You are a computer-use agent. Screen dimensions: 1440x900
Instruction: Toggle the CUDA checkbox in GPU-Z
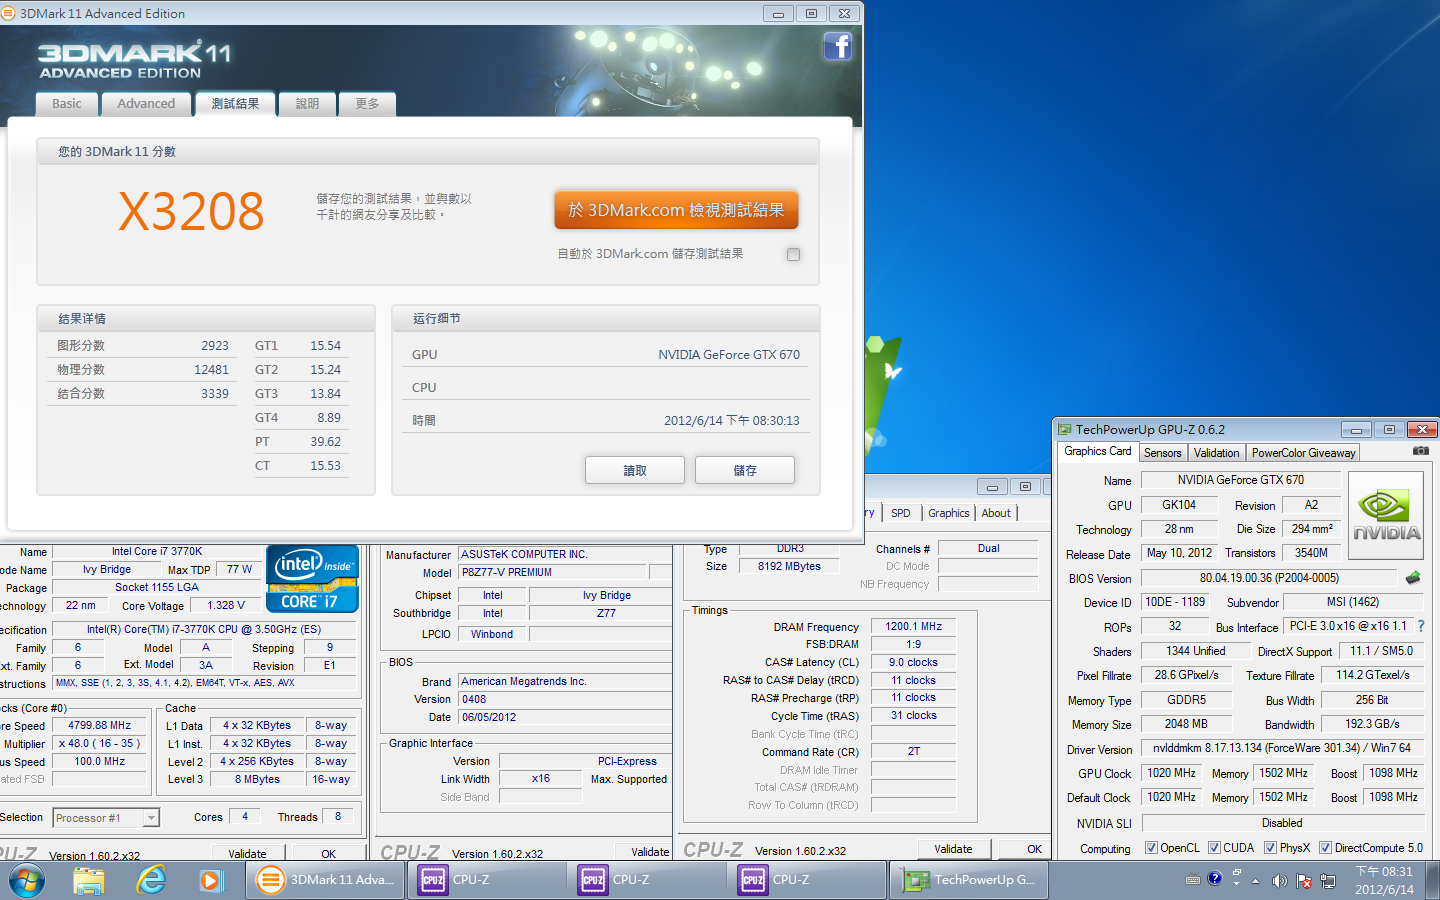click(x=1214, y=847)
